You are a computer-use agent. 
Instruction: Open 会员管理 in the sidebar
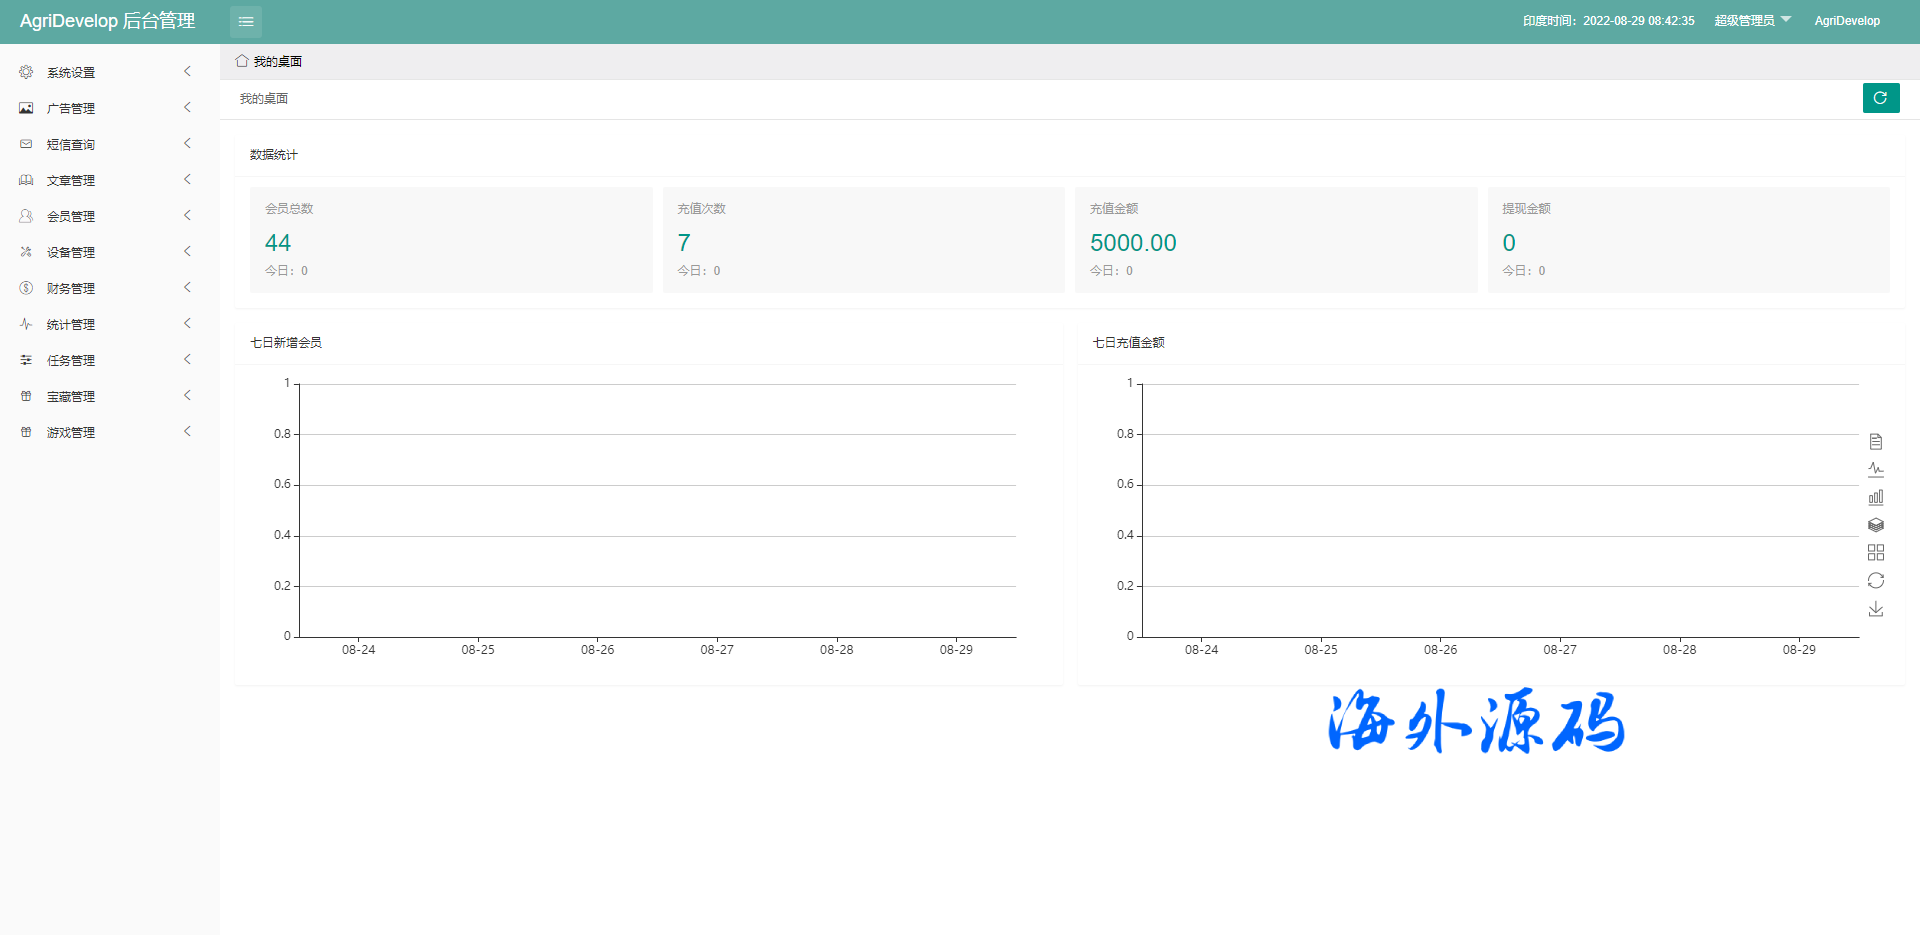coord(71,216)
